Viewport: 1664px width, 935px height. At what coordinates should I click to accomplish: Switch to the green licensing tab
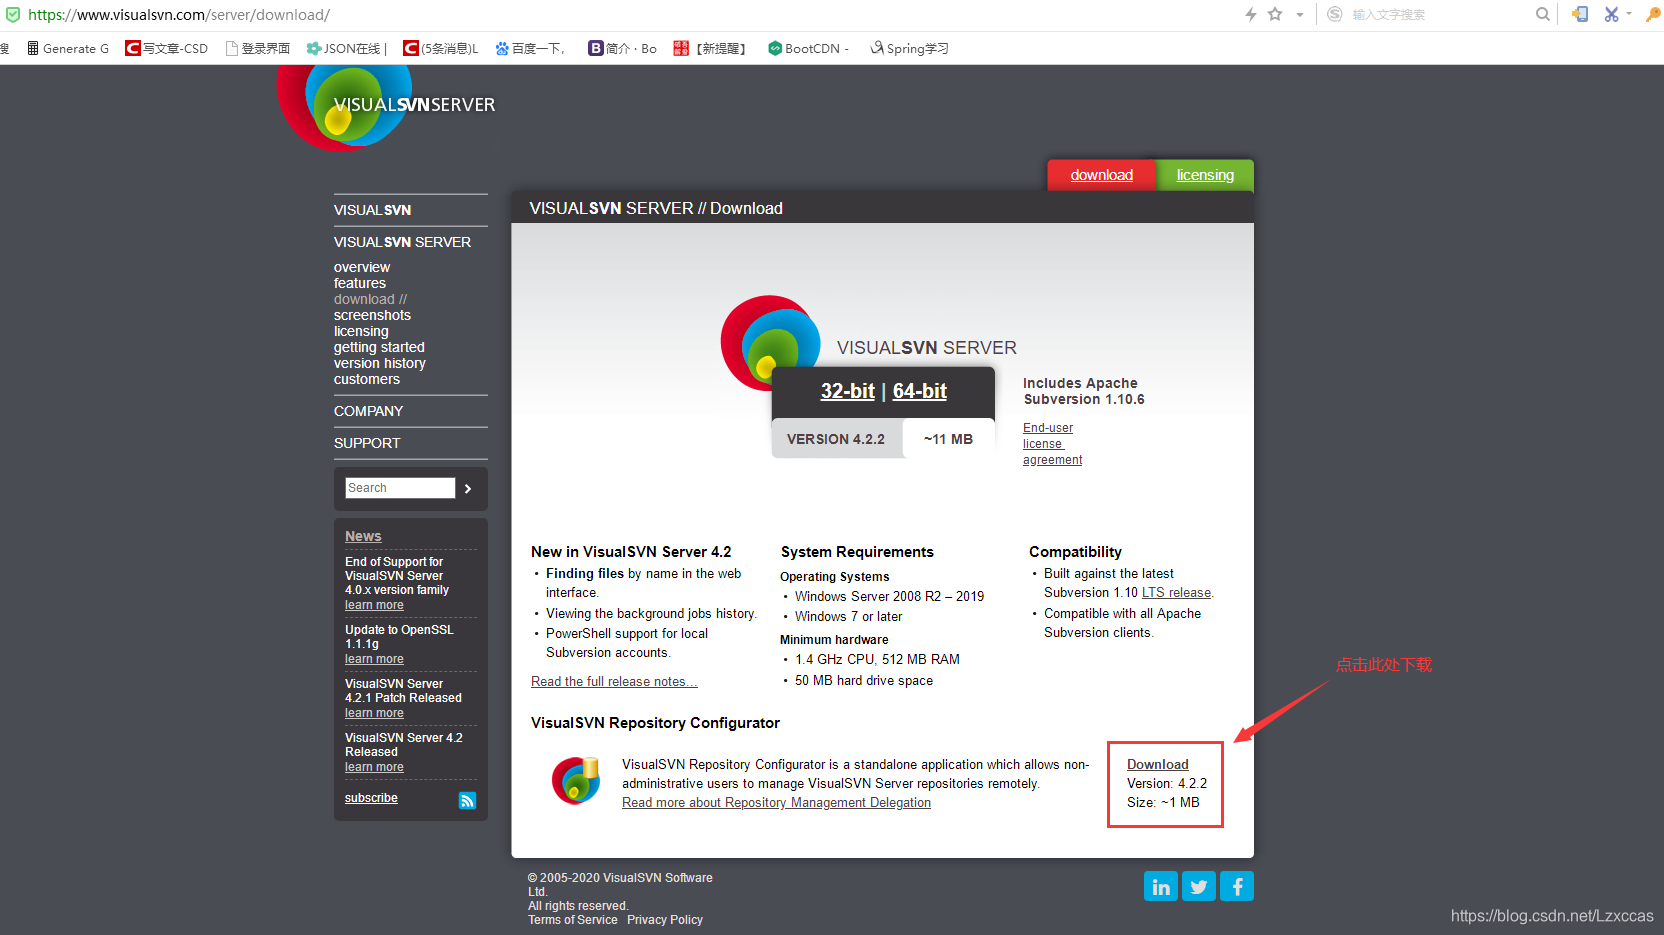(1205, 175)
